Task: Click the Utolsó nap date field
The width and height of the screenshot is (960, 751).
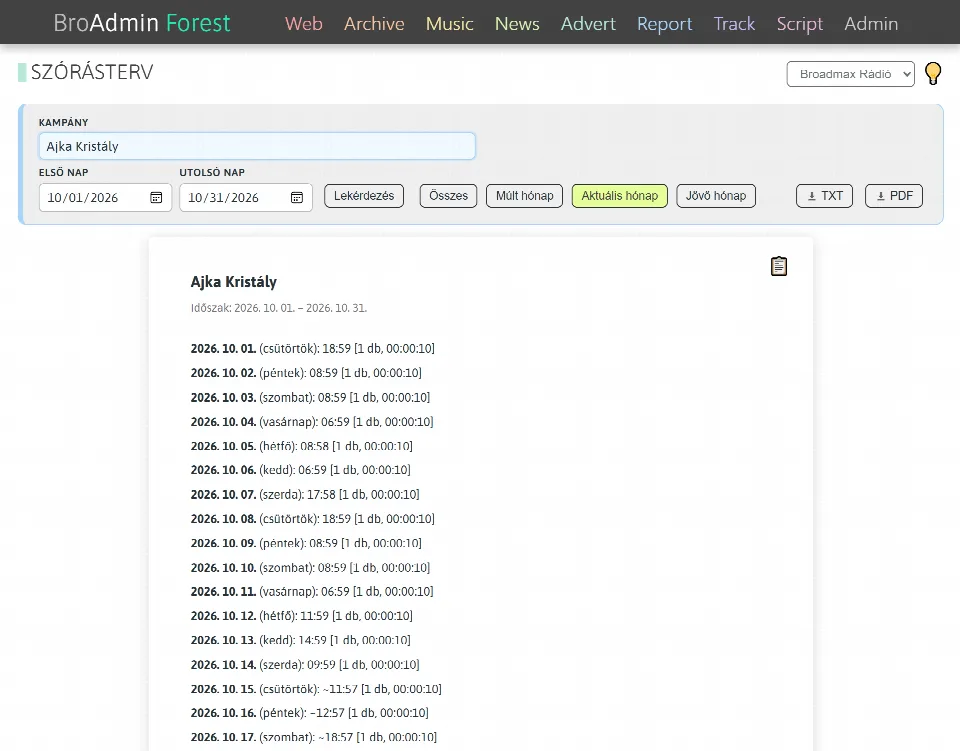Action: tap(246, 198)
